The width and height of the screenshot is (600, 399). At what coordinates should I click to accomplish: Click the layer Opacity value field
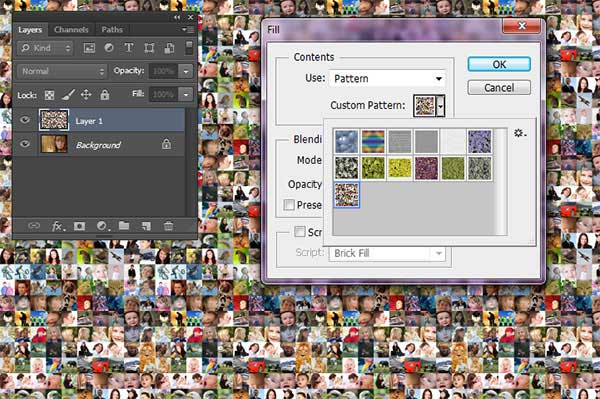click(x=164, y=72)
